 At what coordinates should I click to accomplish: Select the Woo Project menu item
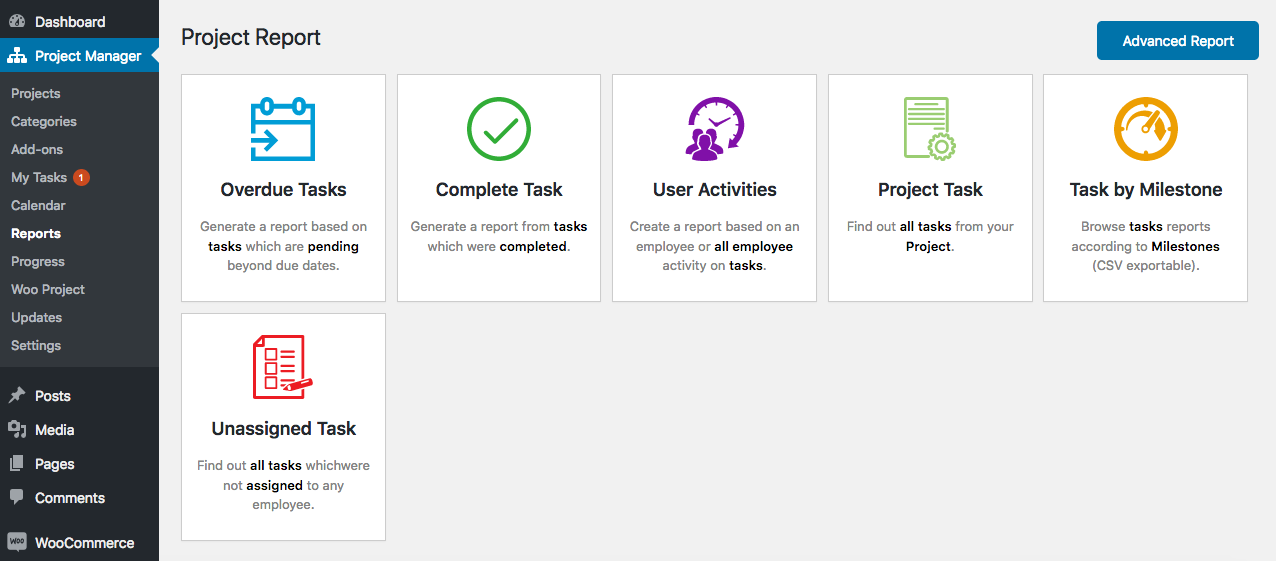(48, 289)
